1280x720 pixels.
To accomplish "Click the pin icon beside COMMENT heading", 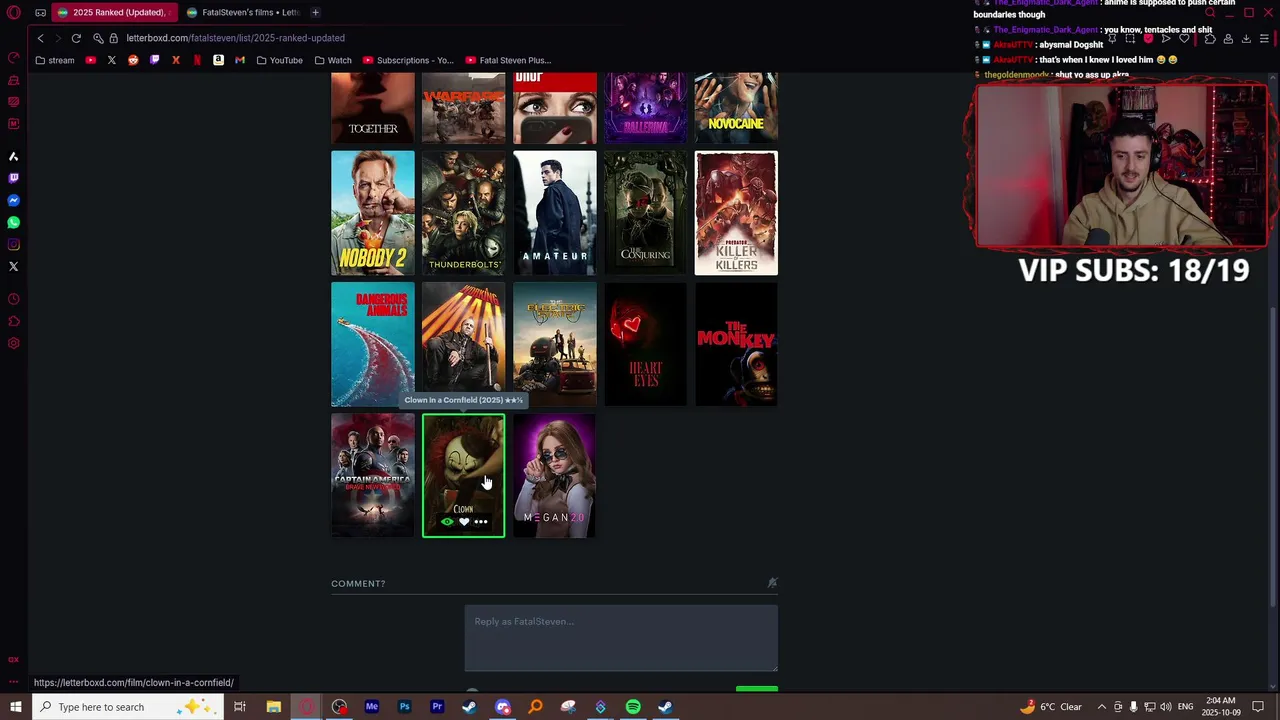I will coord(772,583).
